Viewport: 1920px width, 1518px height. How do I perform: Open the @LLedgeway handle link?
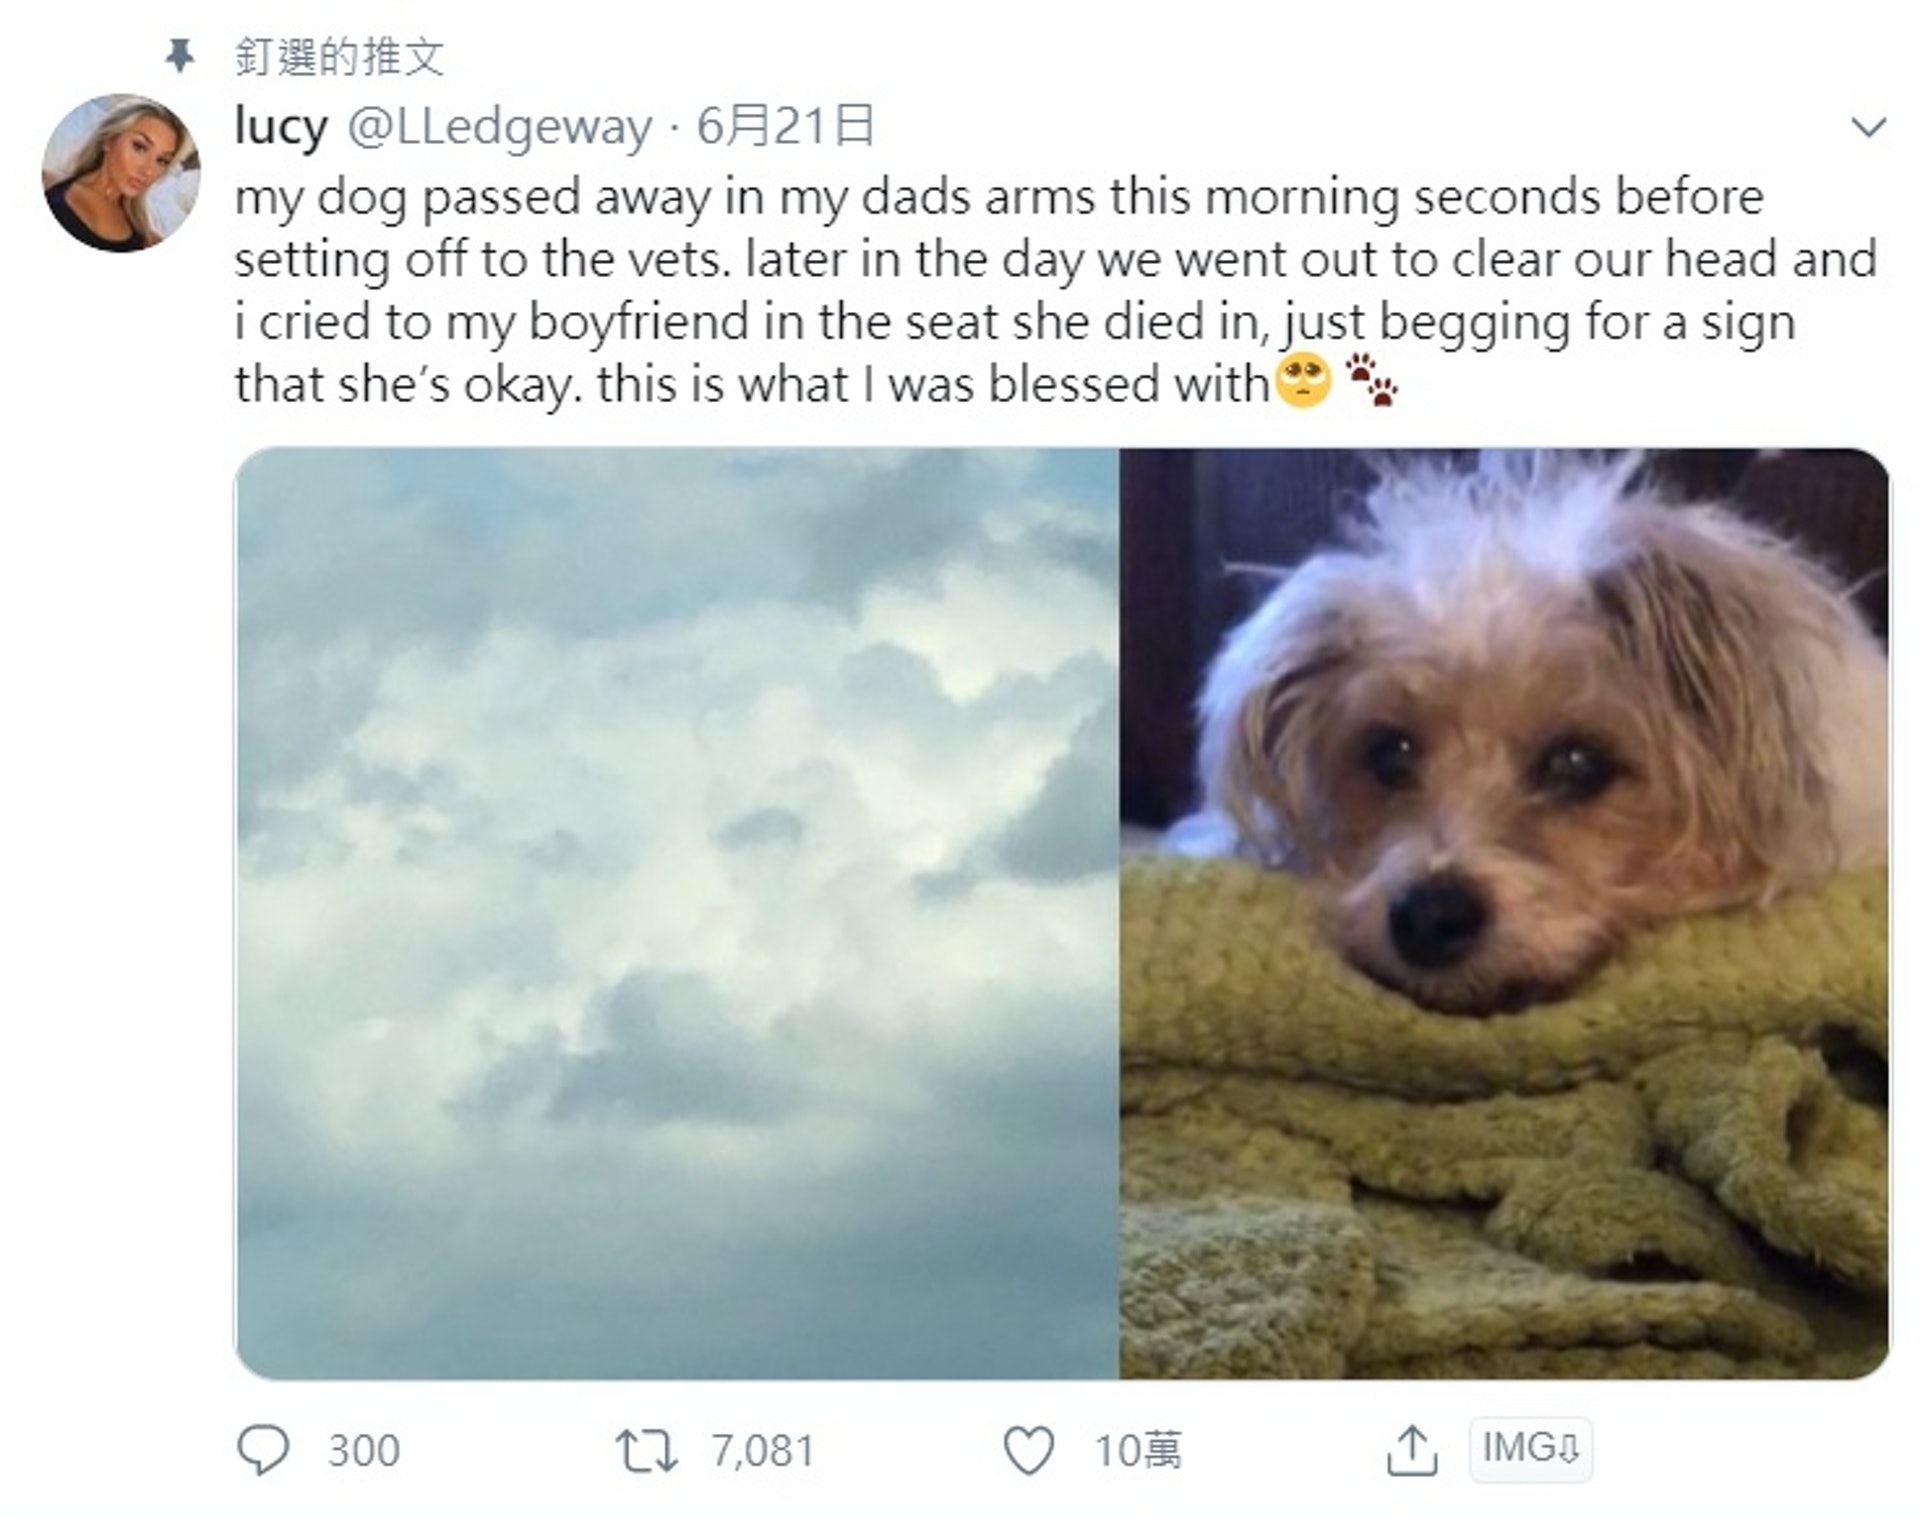(500, 127)
